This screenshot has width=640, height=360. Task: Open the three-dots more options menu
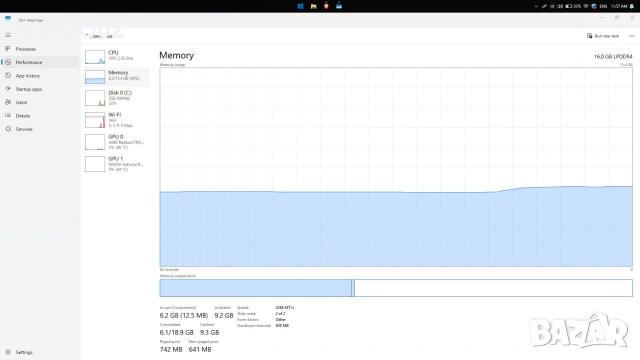click(x=632, y=36)
